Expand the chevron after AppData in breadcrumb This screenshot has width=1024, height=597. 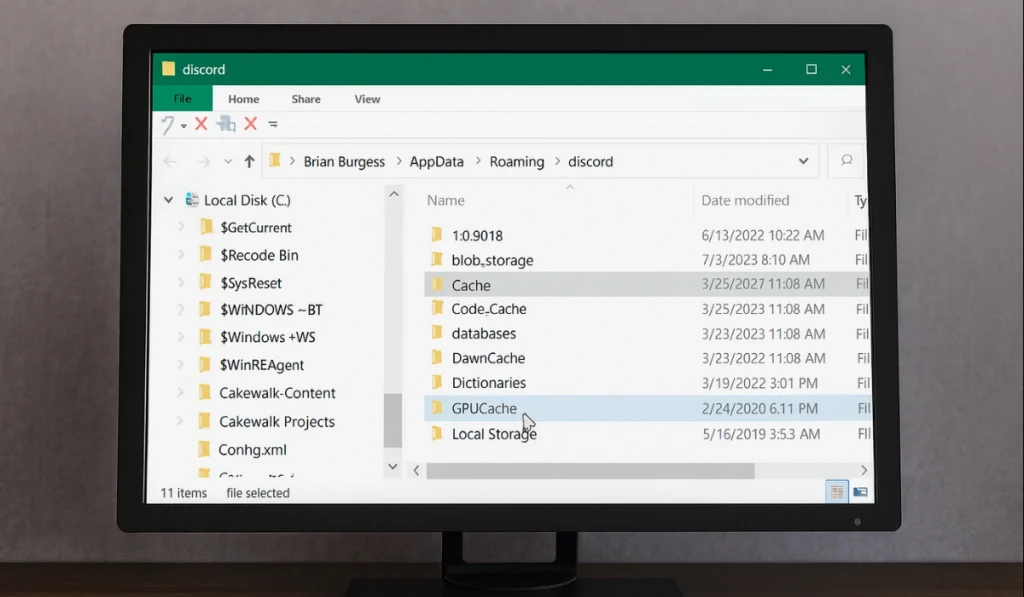(x=478, y=161)
